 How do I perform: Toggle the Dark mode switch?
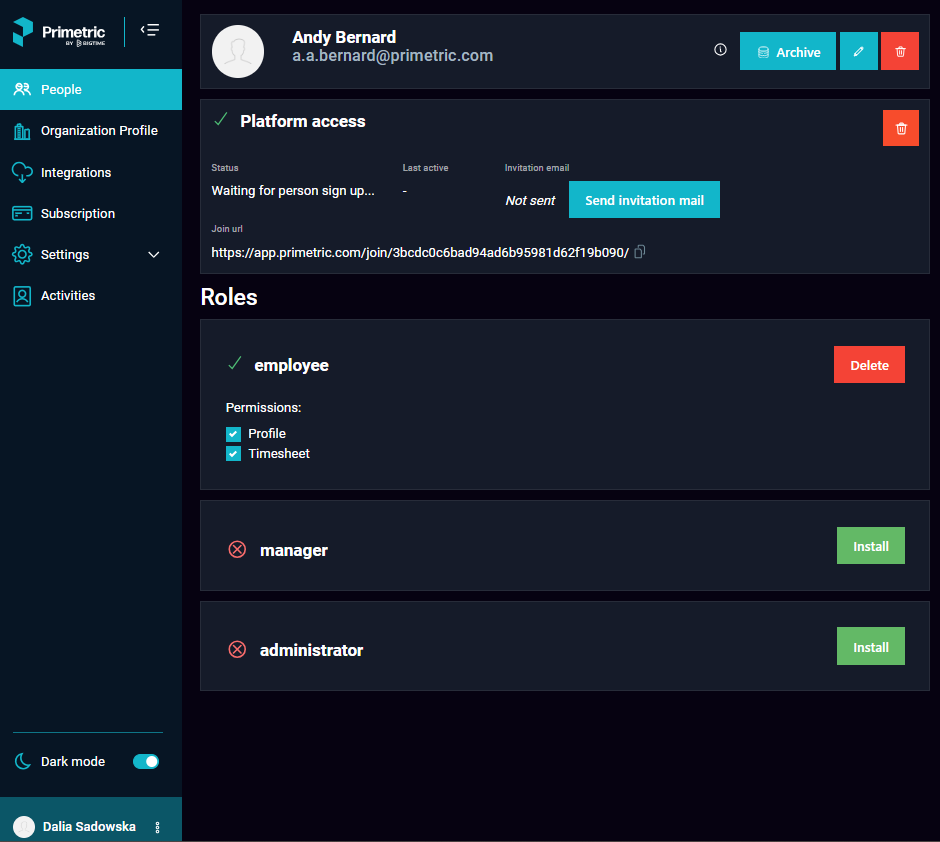tap(146, 761)
